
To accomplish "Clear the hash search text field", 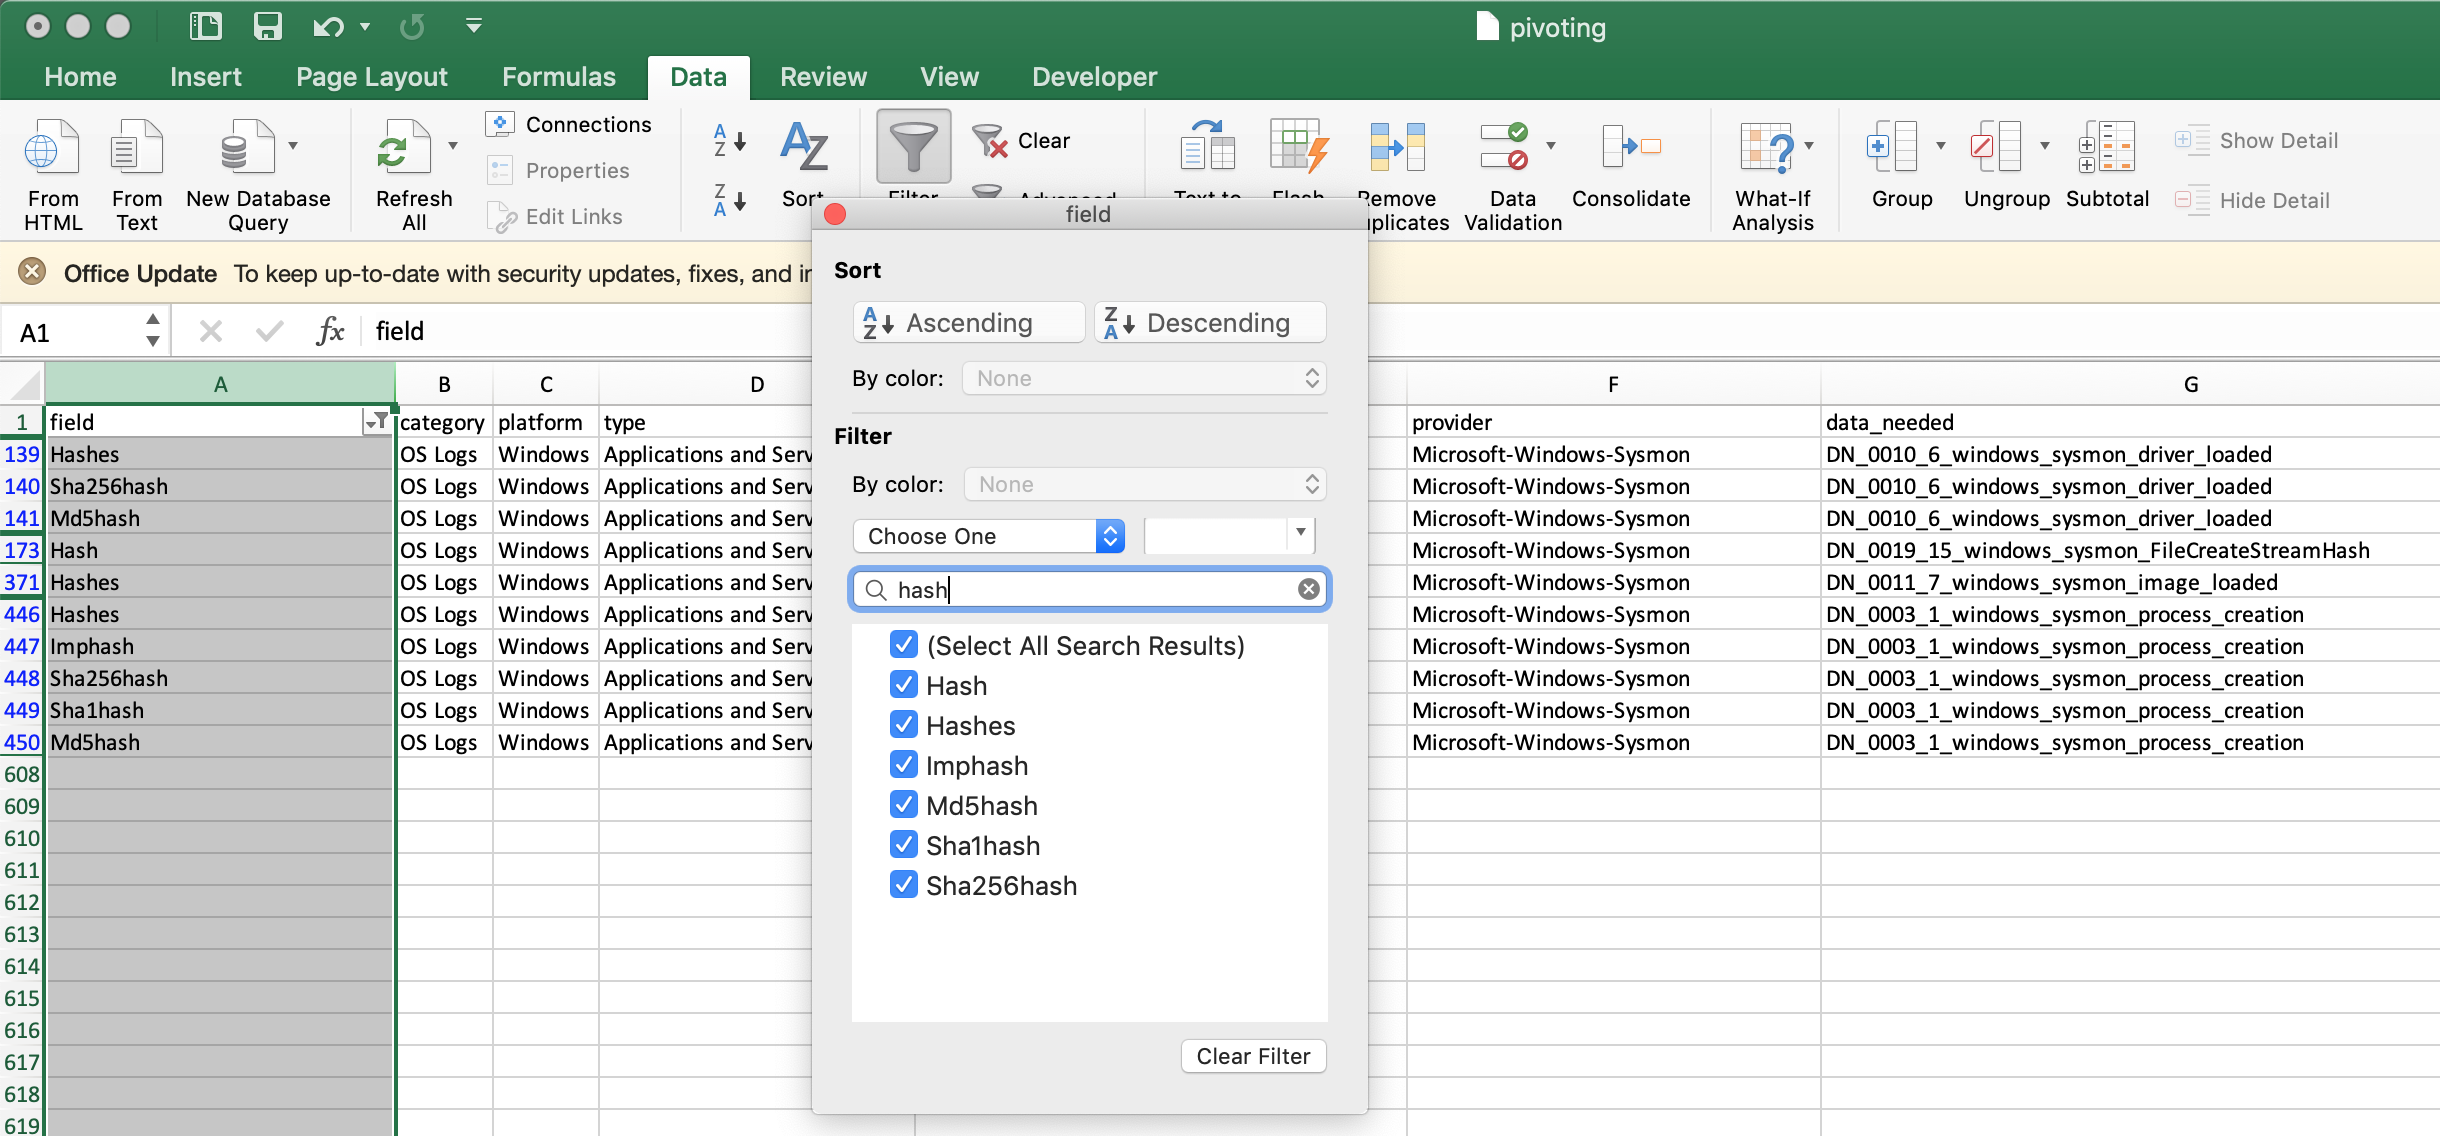I will pyautogui.click(x=1308, y=589).
